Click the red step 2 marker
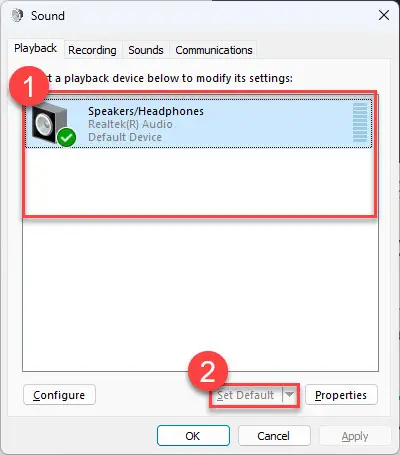 point(208,371)
